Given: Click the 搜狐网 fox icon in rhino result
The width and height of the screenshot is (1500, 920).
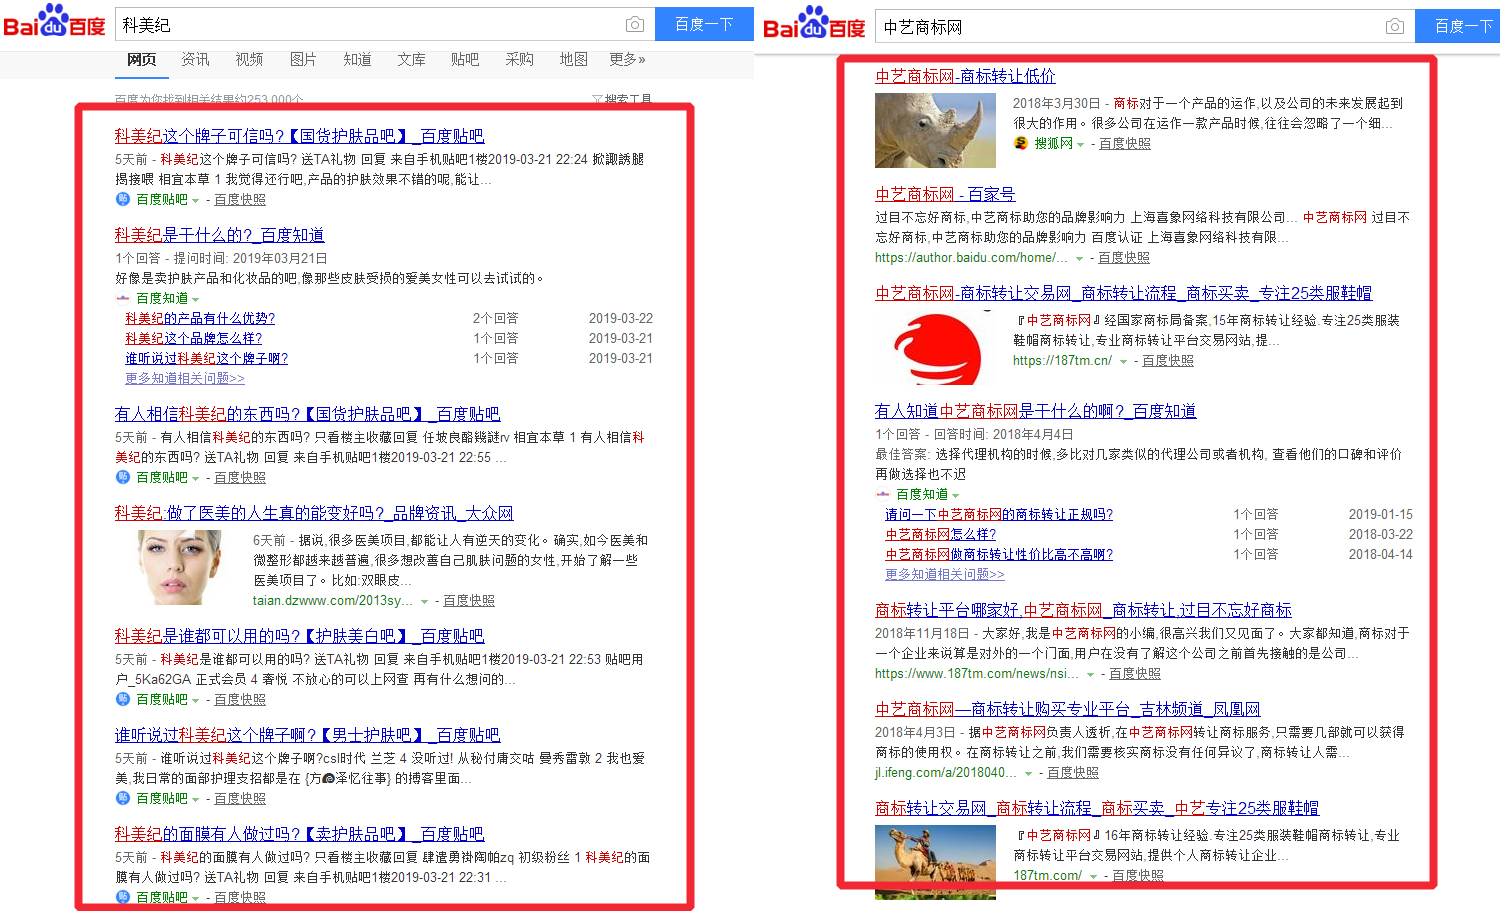Looking at the screenshot, I should [1020, 143].
